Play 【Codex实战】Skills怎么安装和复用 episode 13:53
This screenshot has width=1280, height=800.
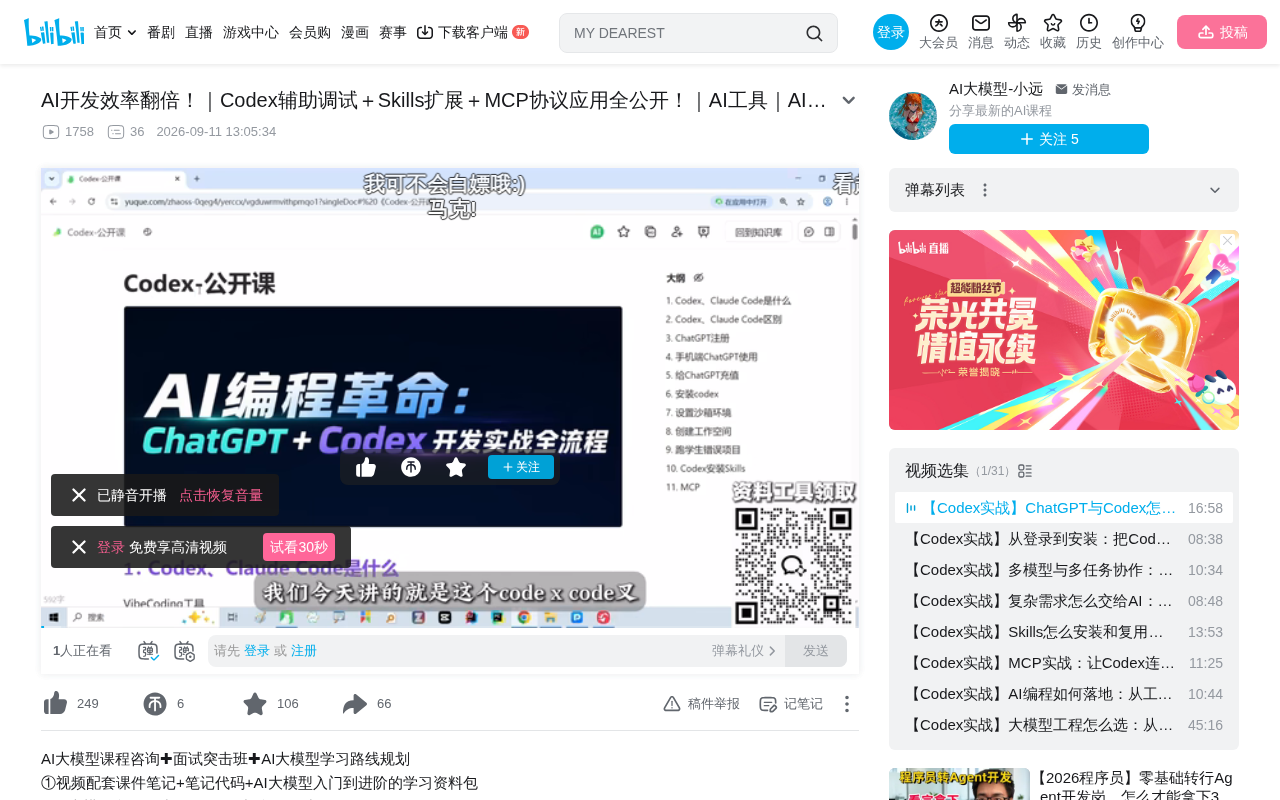1064,632
